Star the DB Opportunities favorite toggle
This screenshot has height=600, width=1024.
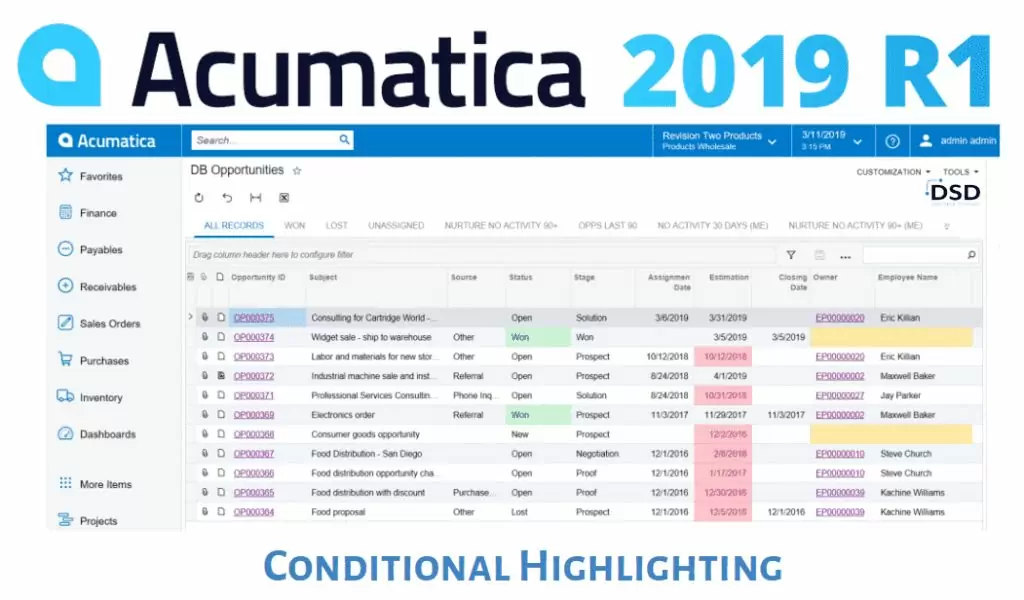pyautogui.click(x=297, y=172)
